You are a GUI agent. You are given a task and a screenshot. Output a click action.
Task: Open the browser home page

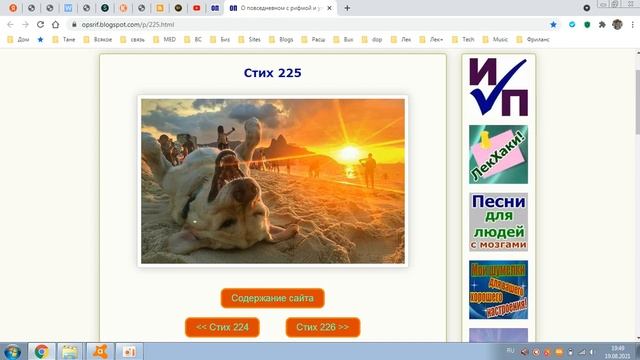[56, 24]
